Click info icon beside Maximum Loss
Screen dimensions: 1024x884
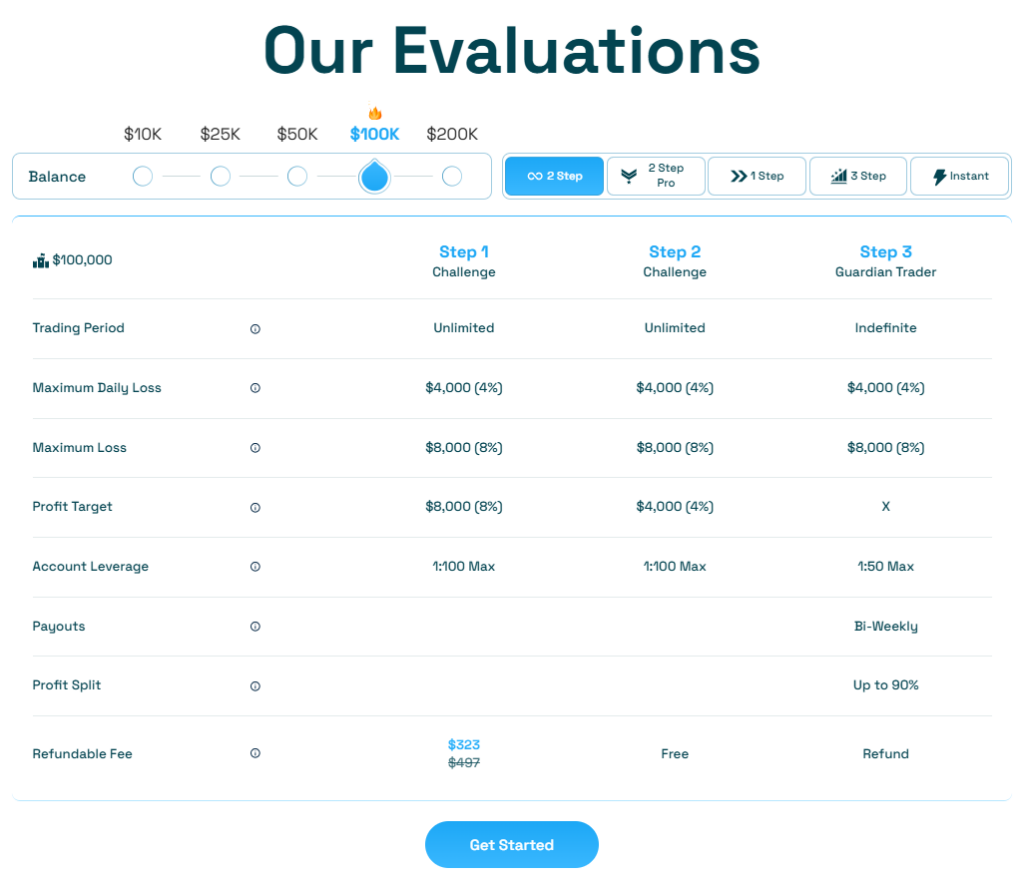255,448
